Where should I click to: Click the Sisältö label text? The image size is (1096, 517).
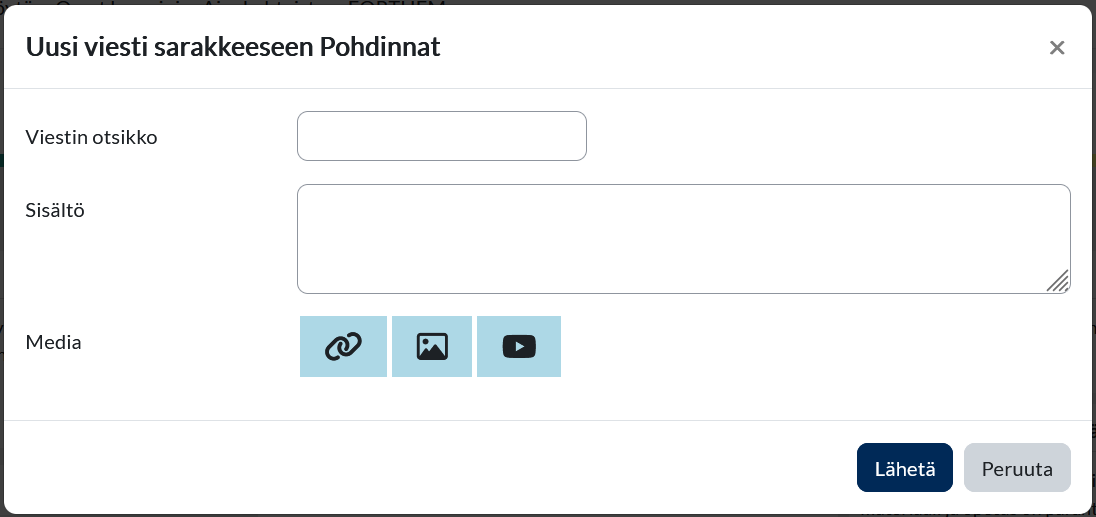pos(55,210)
